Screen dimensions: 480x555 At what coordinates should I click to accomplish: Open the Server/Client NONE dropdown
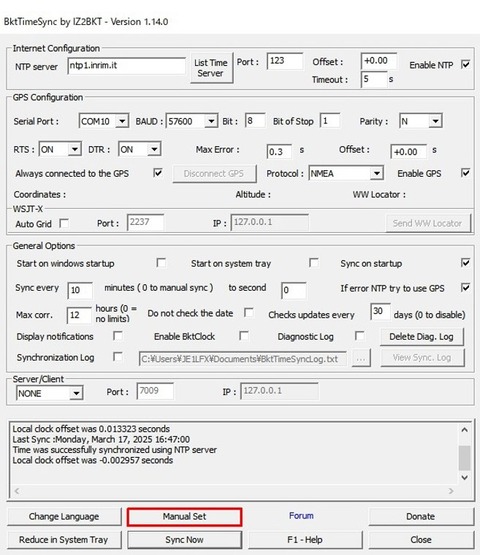tap(50, 393)
